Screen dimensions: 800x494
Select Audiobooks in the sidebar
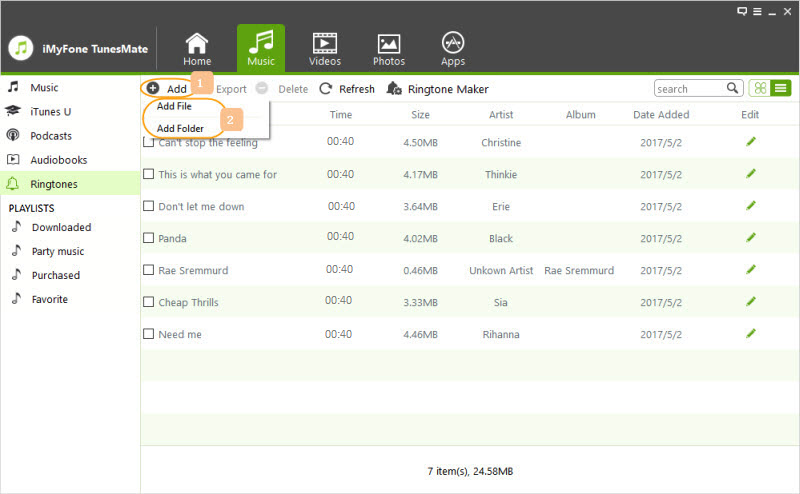point(70,160)
